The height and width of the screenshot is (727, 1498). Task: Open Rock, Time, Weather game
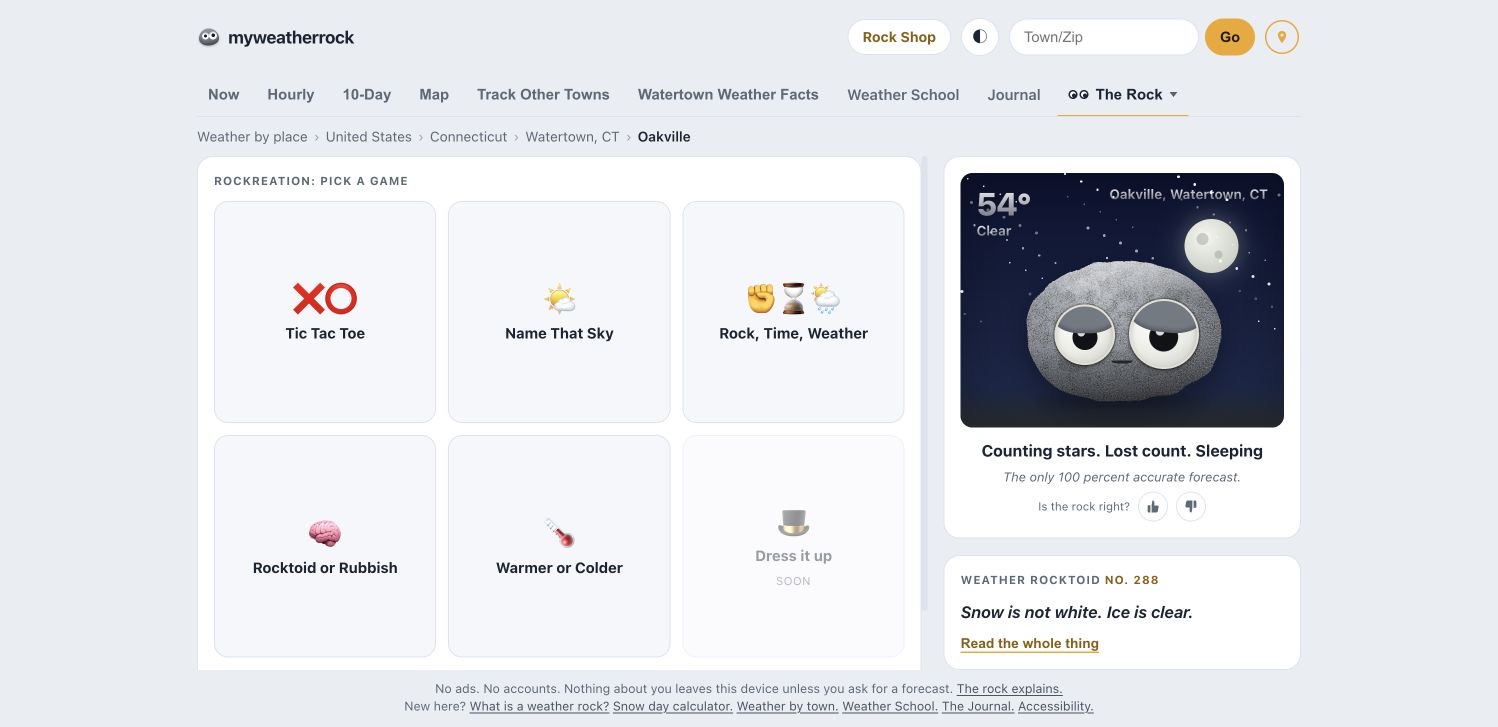tap(793, 312)
